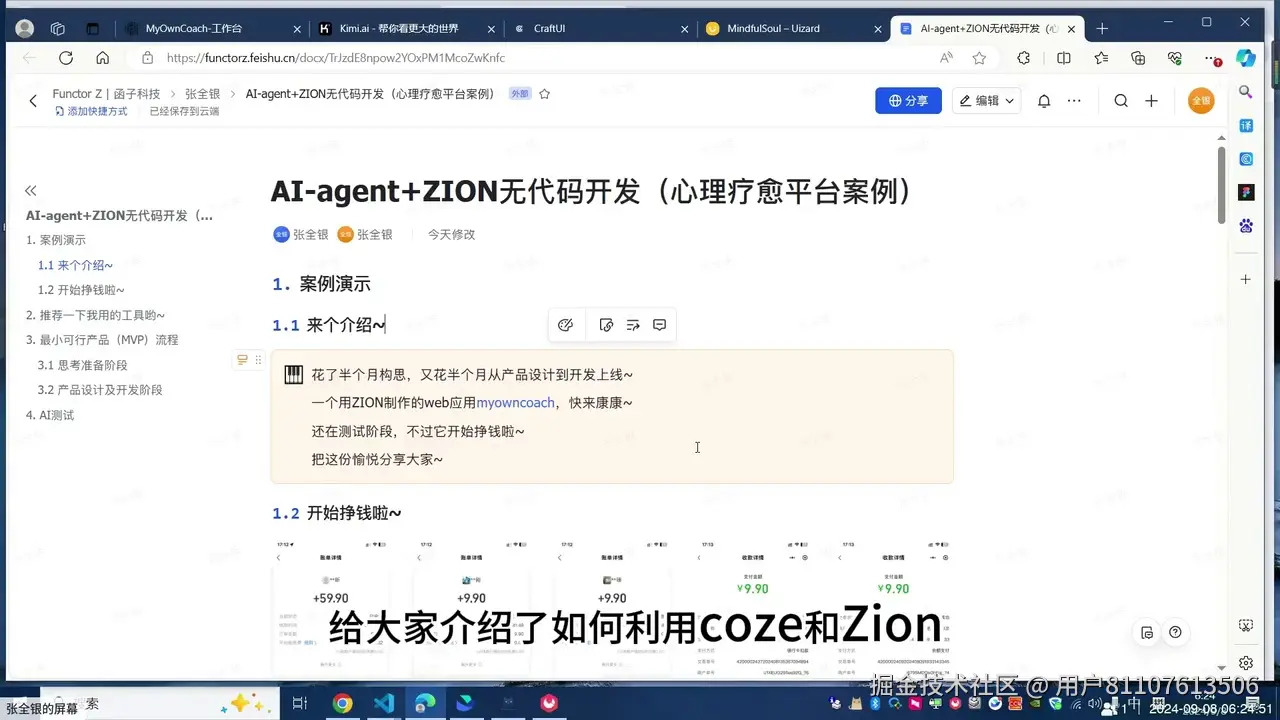Open comments panel icon at bottom right

(1147, 632)
